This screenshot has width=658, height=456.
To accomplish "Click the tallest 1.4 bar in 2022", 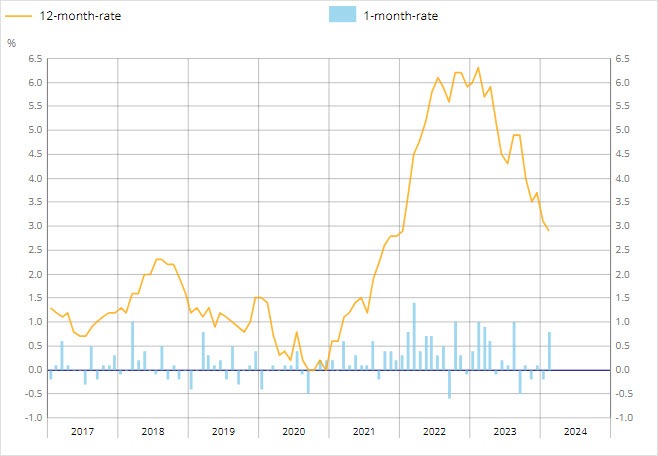I will pos(414,336).
